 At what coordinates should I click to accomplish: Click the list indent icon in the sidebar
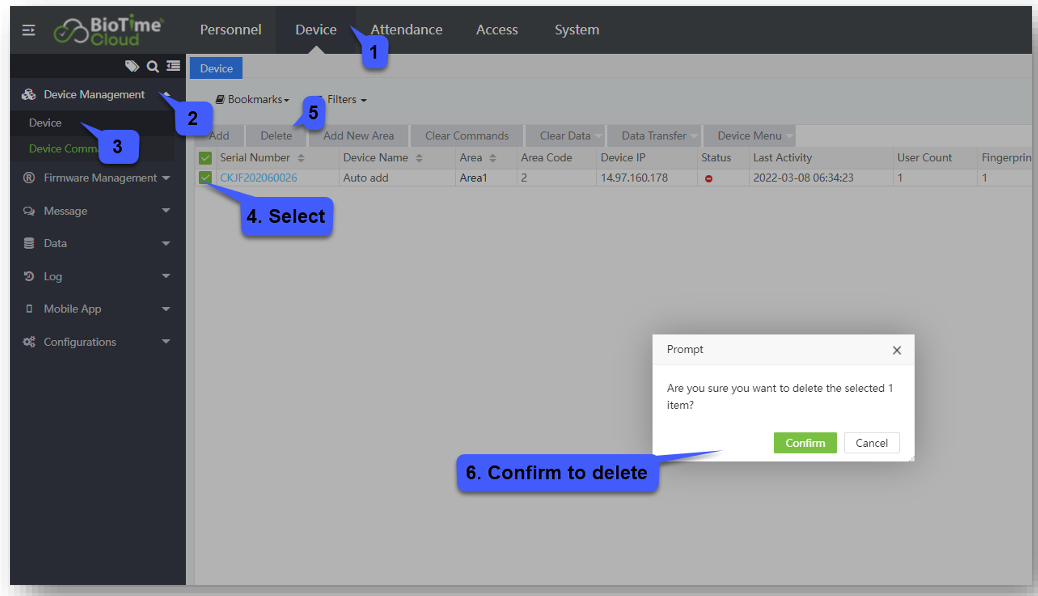[173, 66]
